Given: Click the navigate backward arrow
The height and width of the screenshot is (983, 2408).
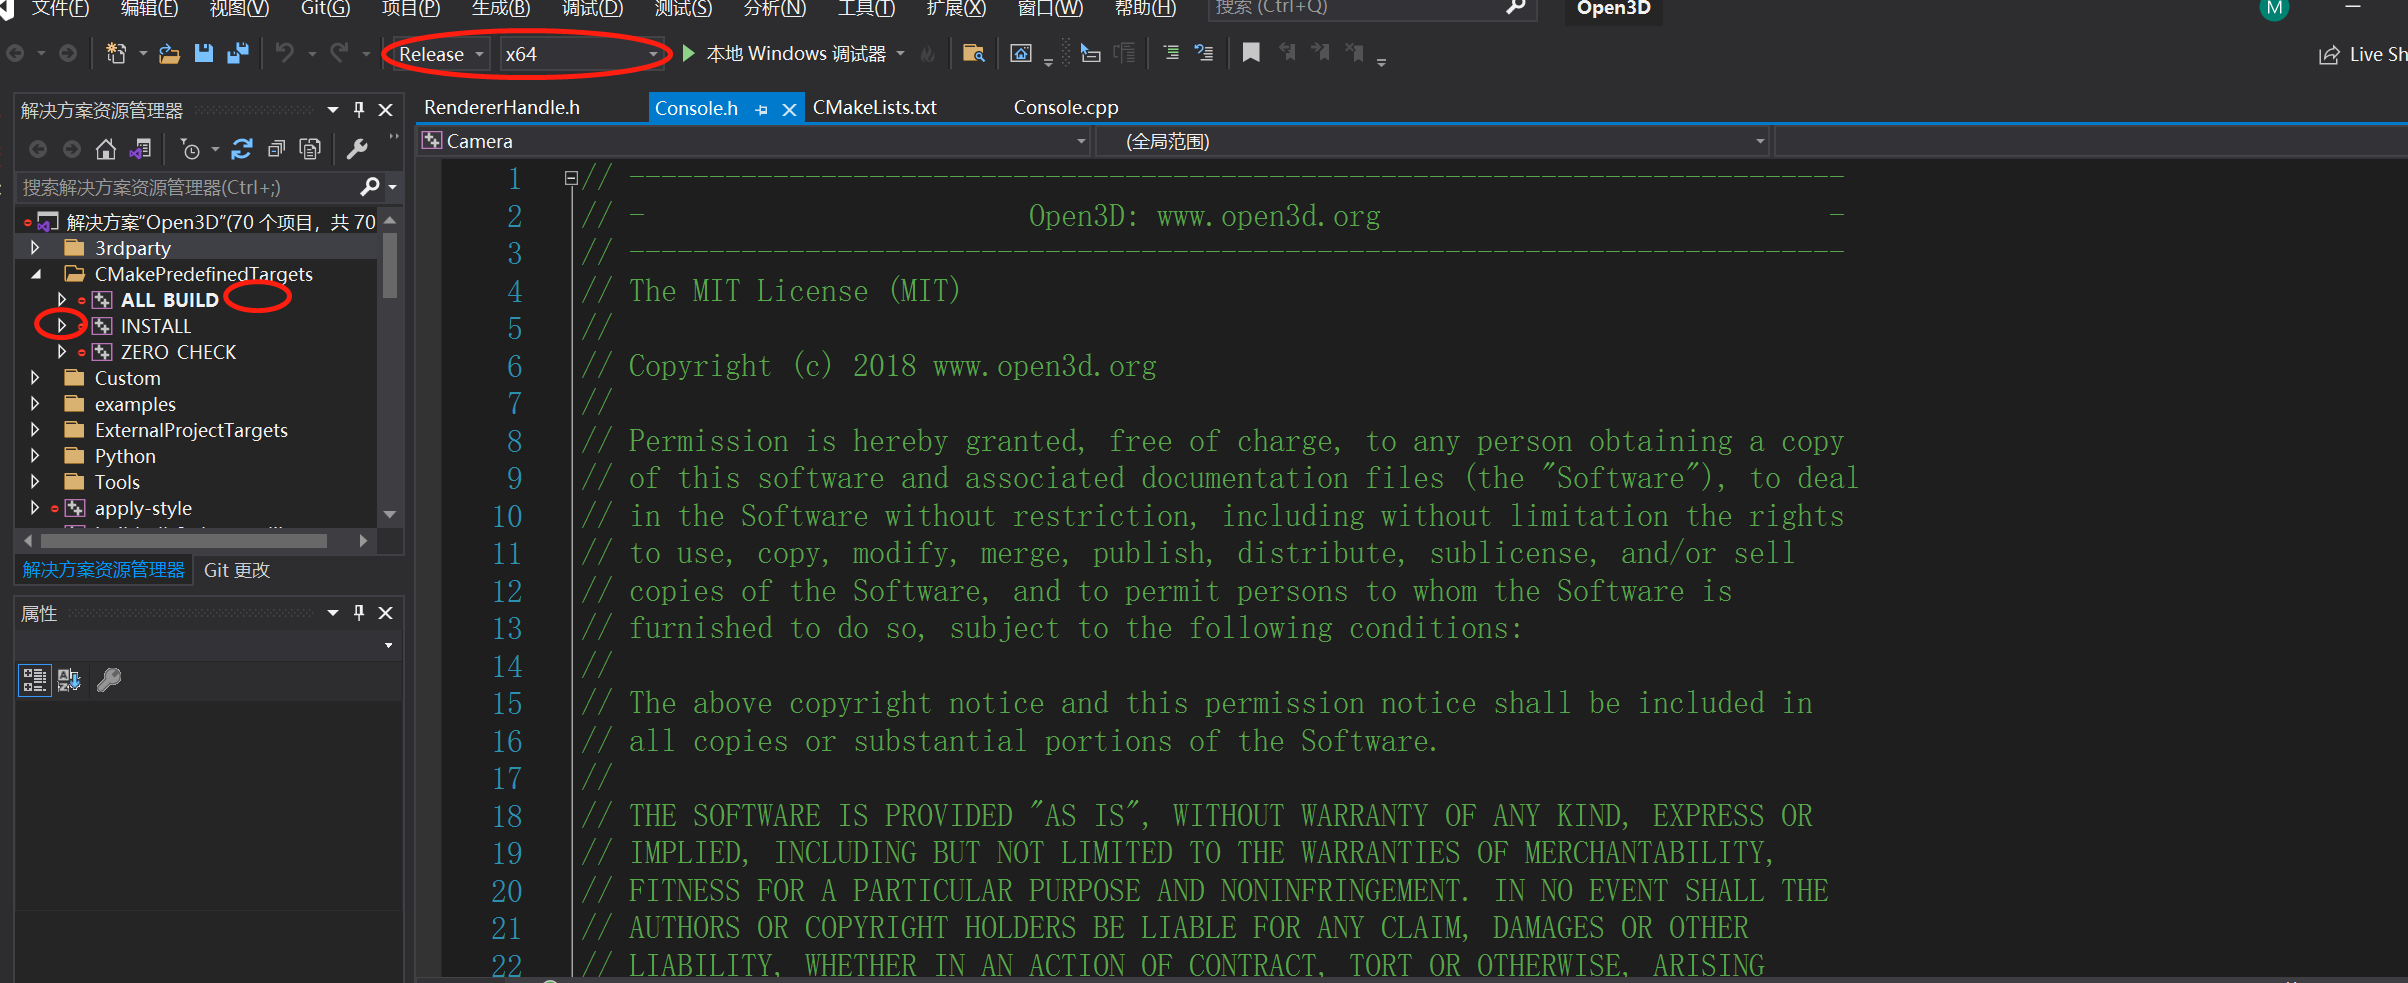Looking at the screenshot, I should click(17, 53).
